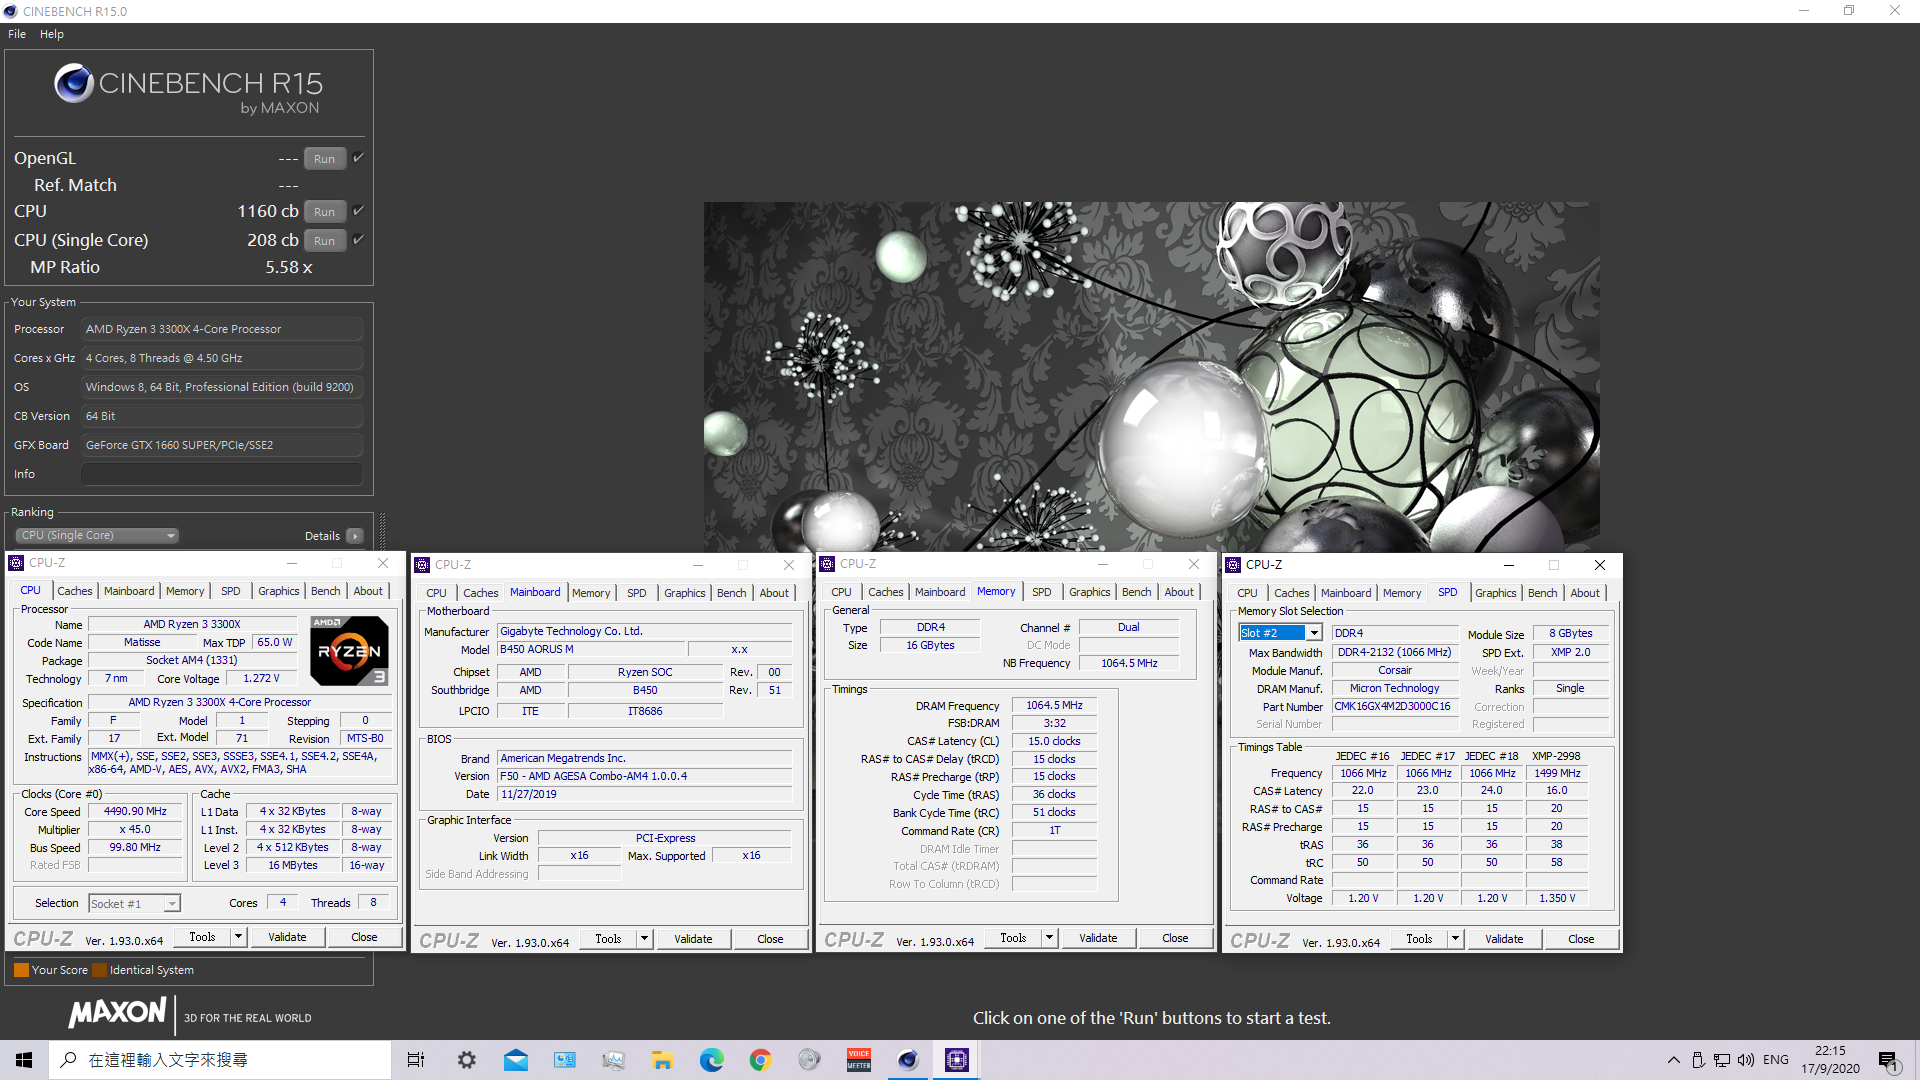Switch to SPD tab in the CPU window
1920x1080 pixels.
[x=231, y=591]
